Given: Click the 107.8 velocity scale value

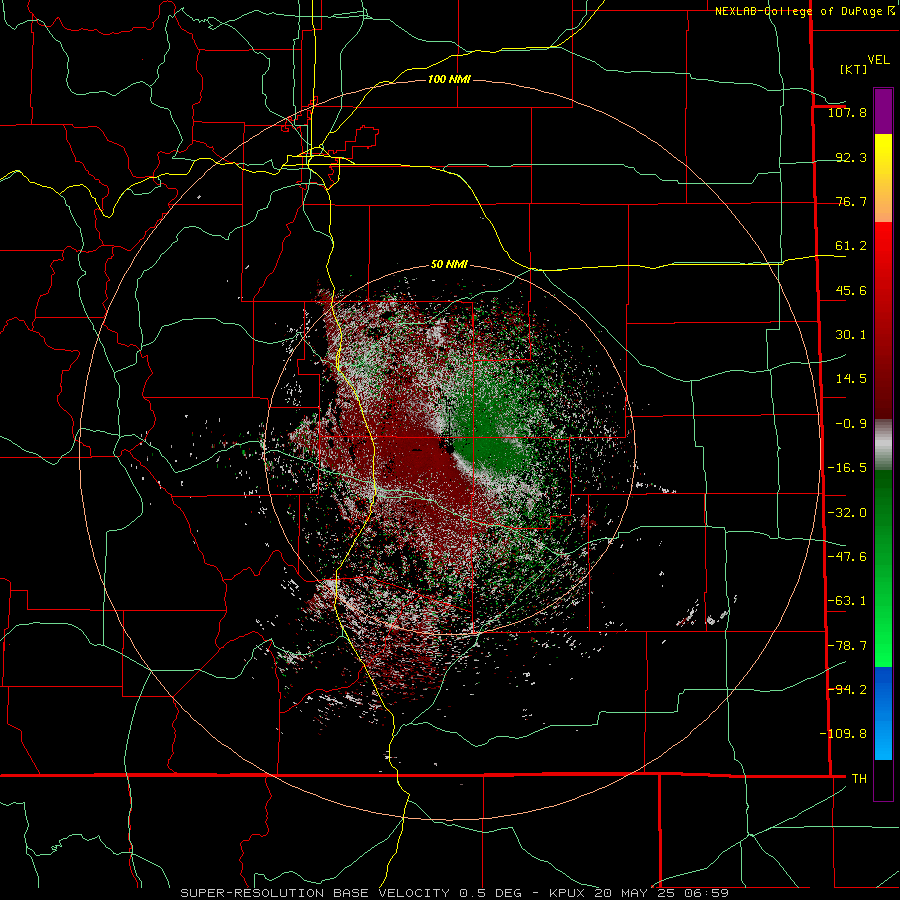Looking at the screenshot, I should [x=847, y=112].
